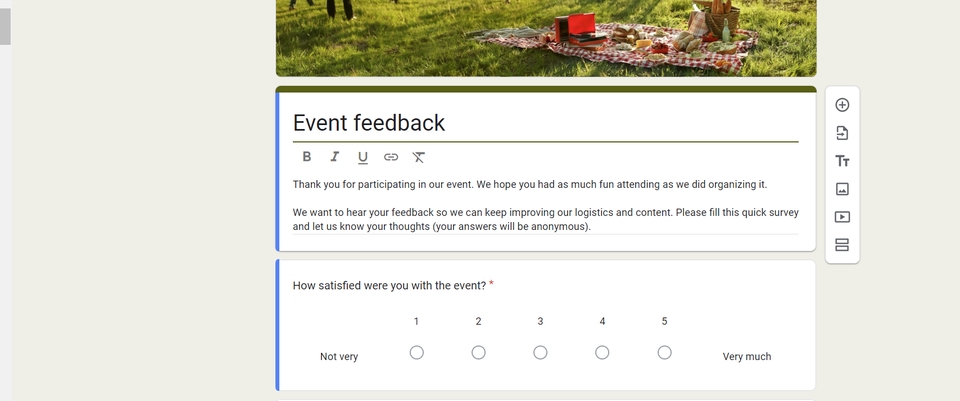The width and height of the screenshot is (960, 401).
Task: Choose rating 3 radio button
Action: tap(541, 352)
